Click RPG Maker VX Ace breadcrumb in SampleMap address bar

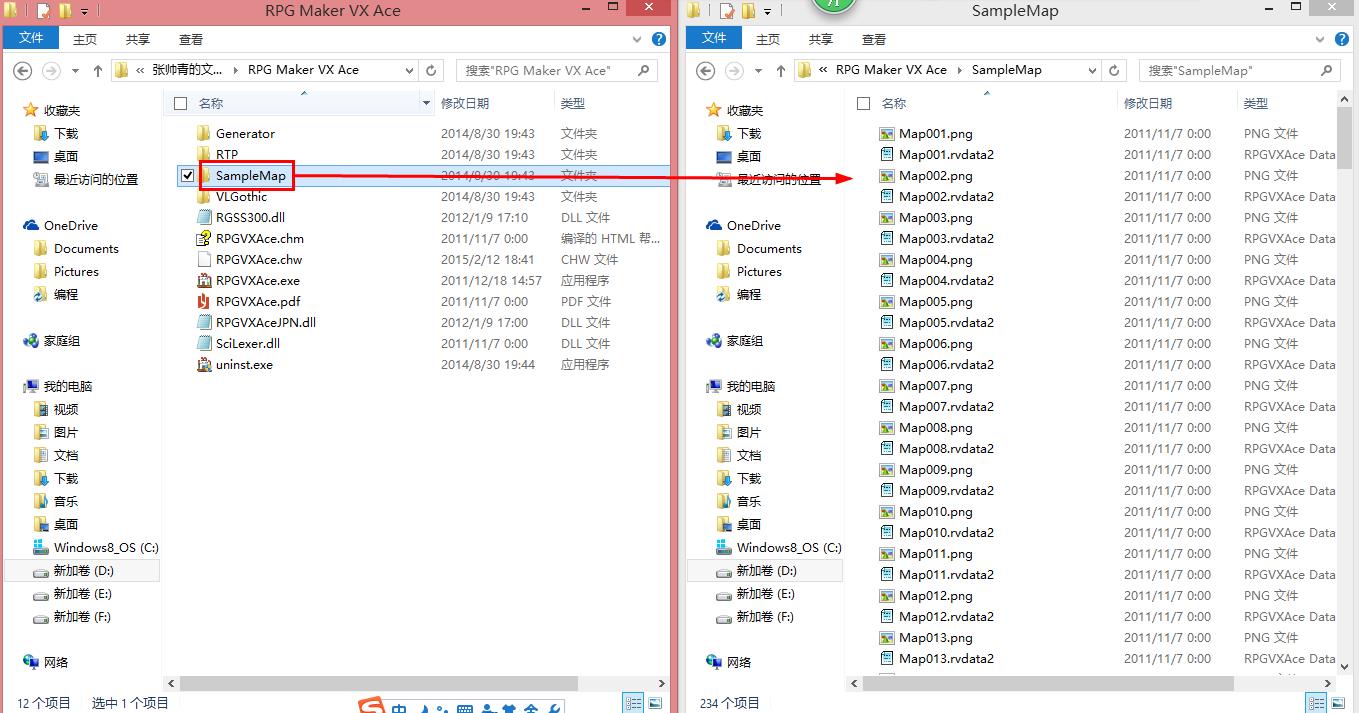click(891, 70)
